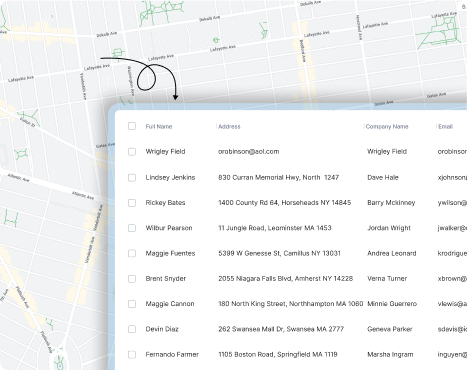The width and height of the screenshot is (467, 370).
Task: Click company name Andrea Leonard
Action: pyautogui.click(x=392, y=253)
